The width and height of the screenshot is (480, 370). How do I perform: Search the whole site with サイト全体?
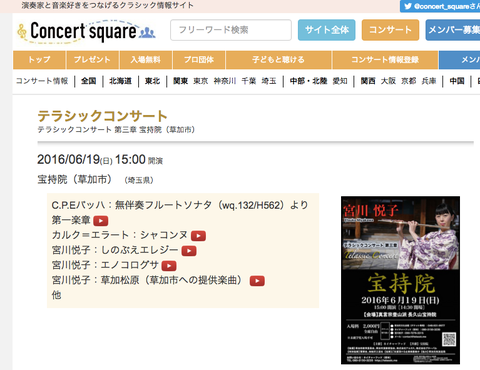tap(326, 30)
